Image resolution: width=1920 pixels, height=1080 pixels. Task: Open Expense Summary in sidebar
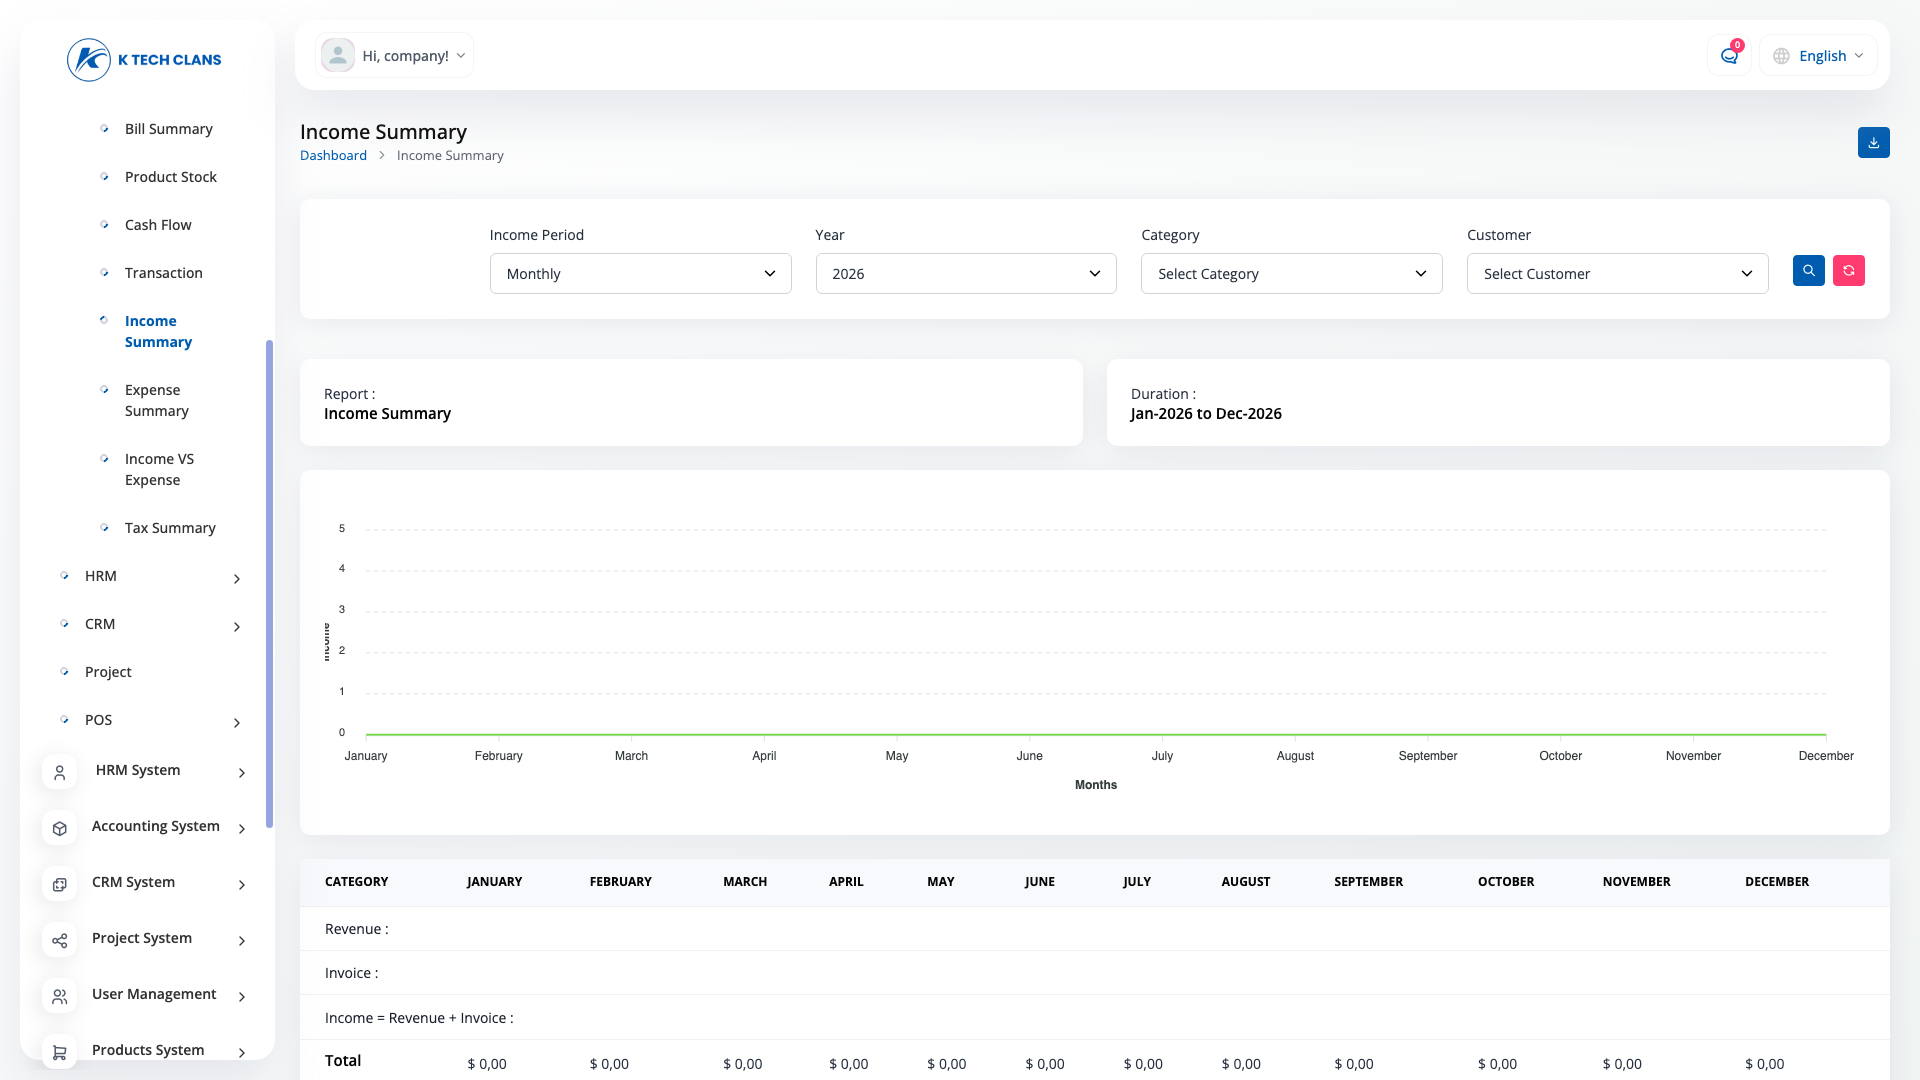tap(157, 400)
